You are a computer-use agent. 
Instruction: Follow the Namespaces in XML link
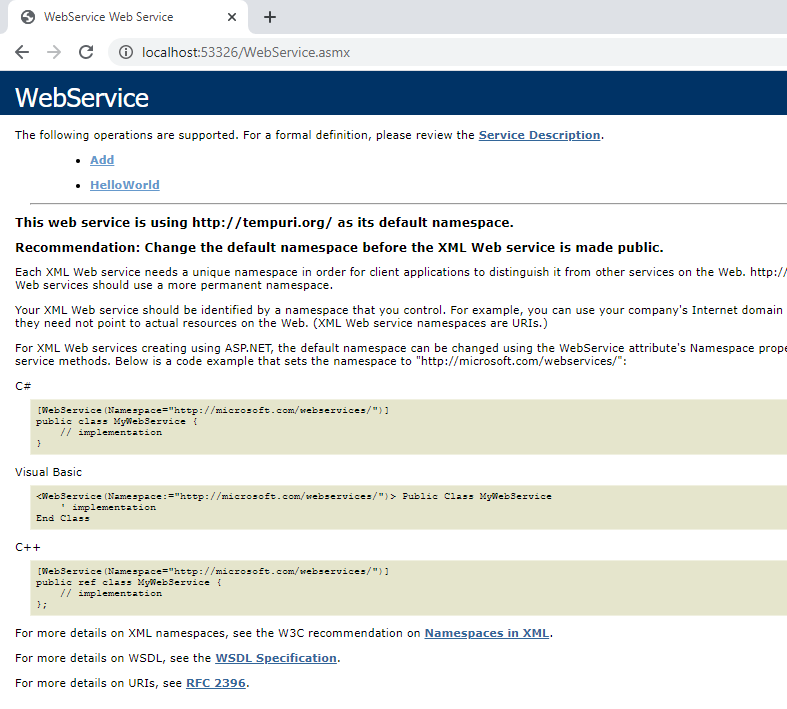pos(486,633)
